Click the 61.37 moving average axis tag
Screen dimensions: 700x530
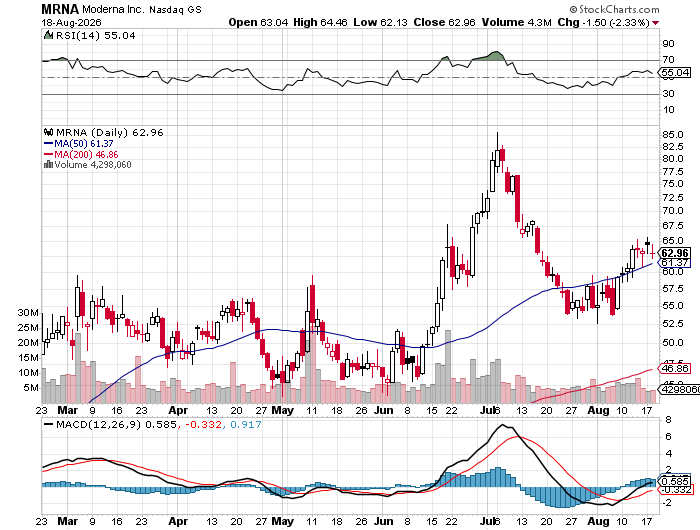click(675, 263)
